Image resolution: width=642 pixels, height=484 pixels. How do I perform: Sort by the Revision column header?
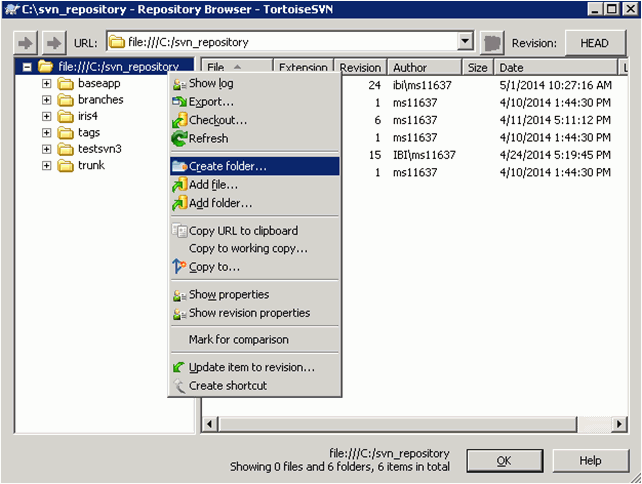point(360,67)
